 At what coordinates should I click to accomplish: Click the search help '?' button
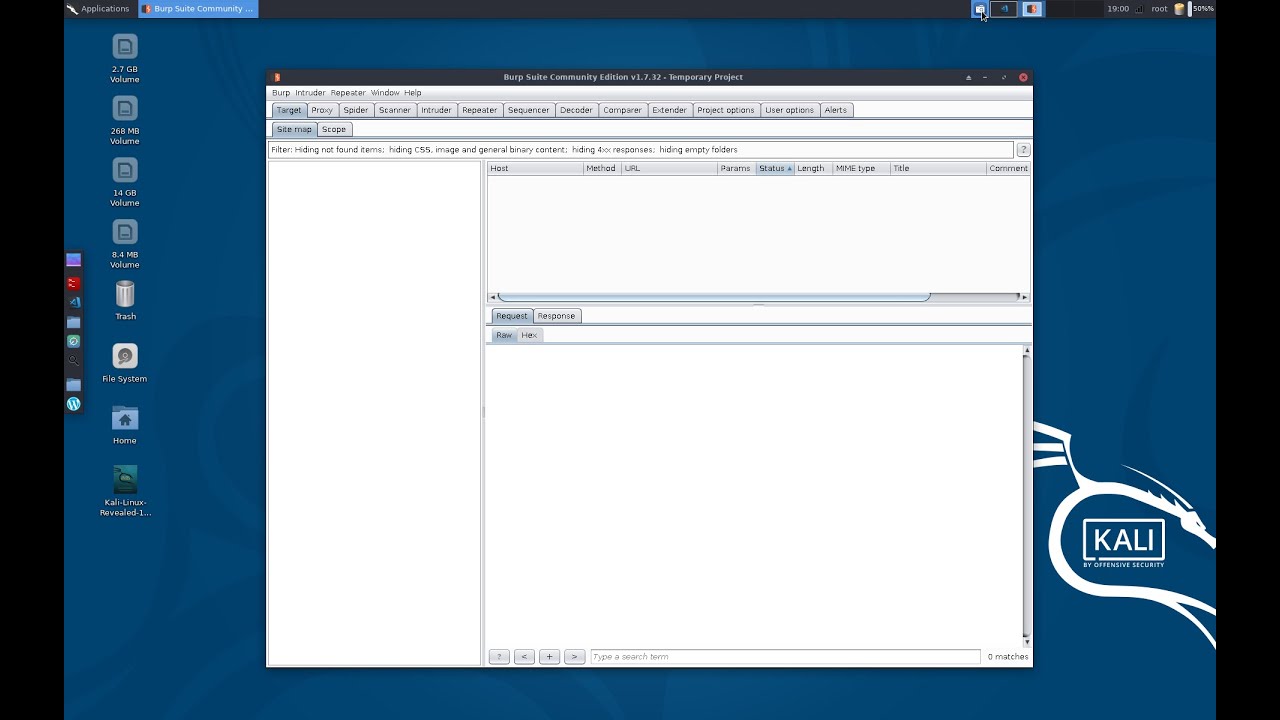(499, 657)
